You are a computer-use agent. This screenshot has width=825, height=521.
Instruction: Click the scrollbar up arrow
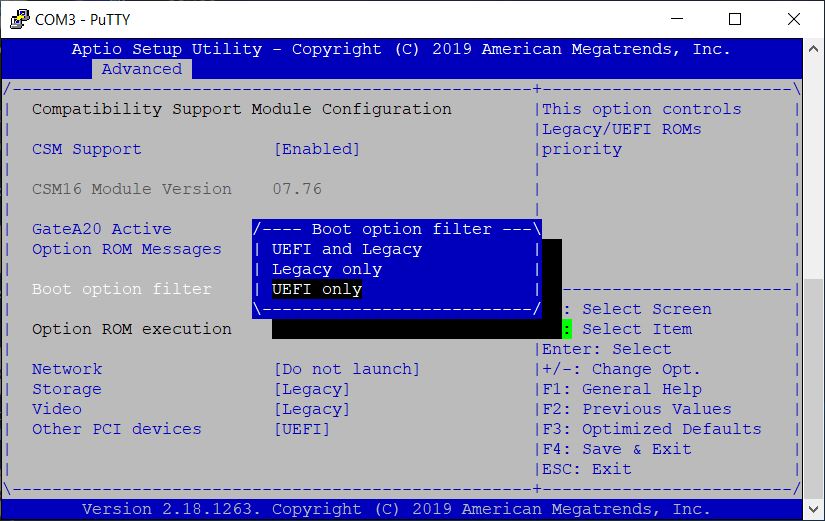pos(813,48)
